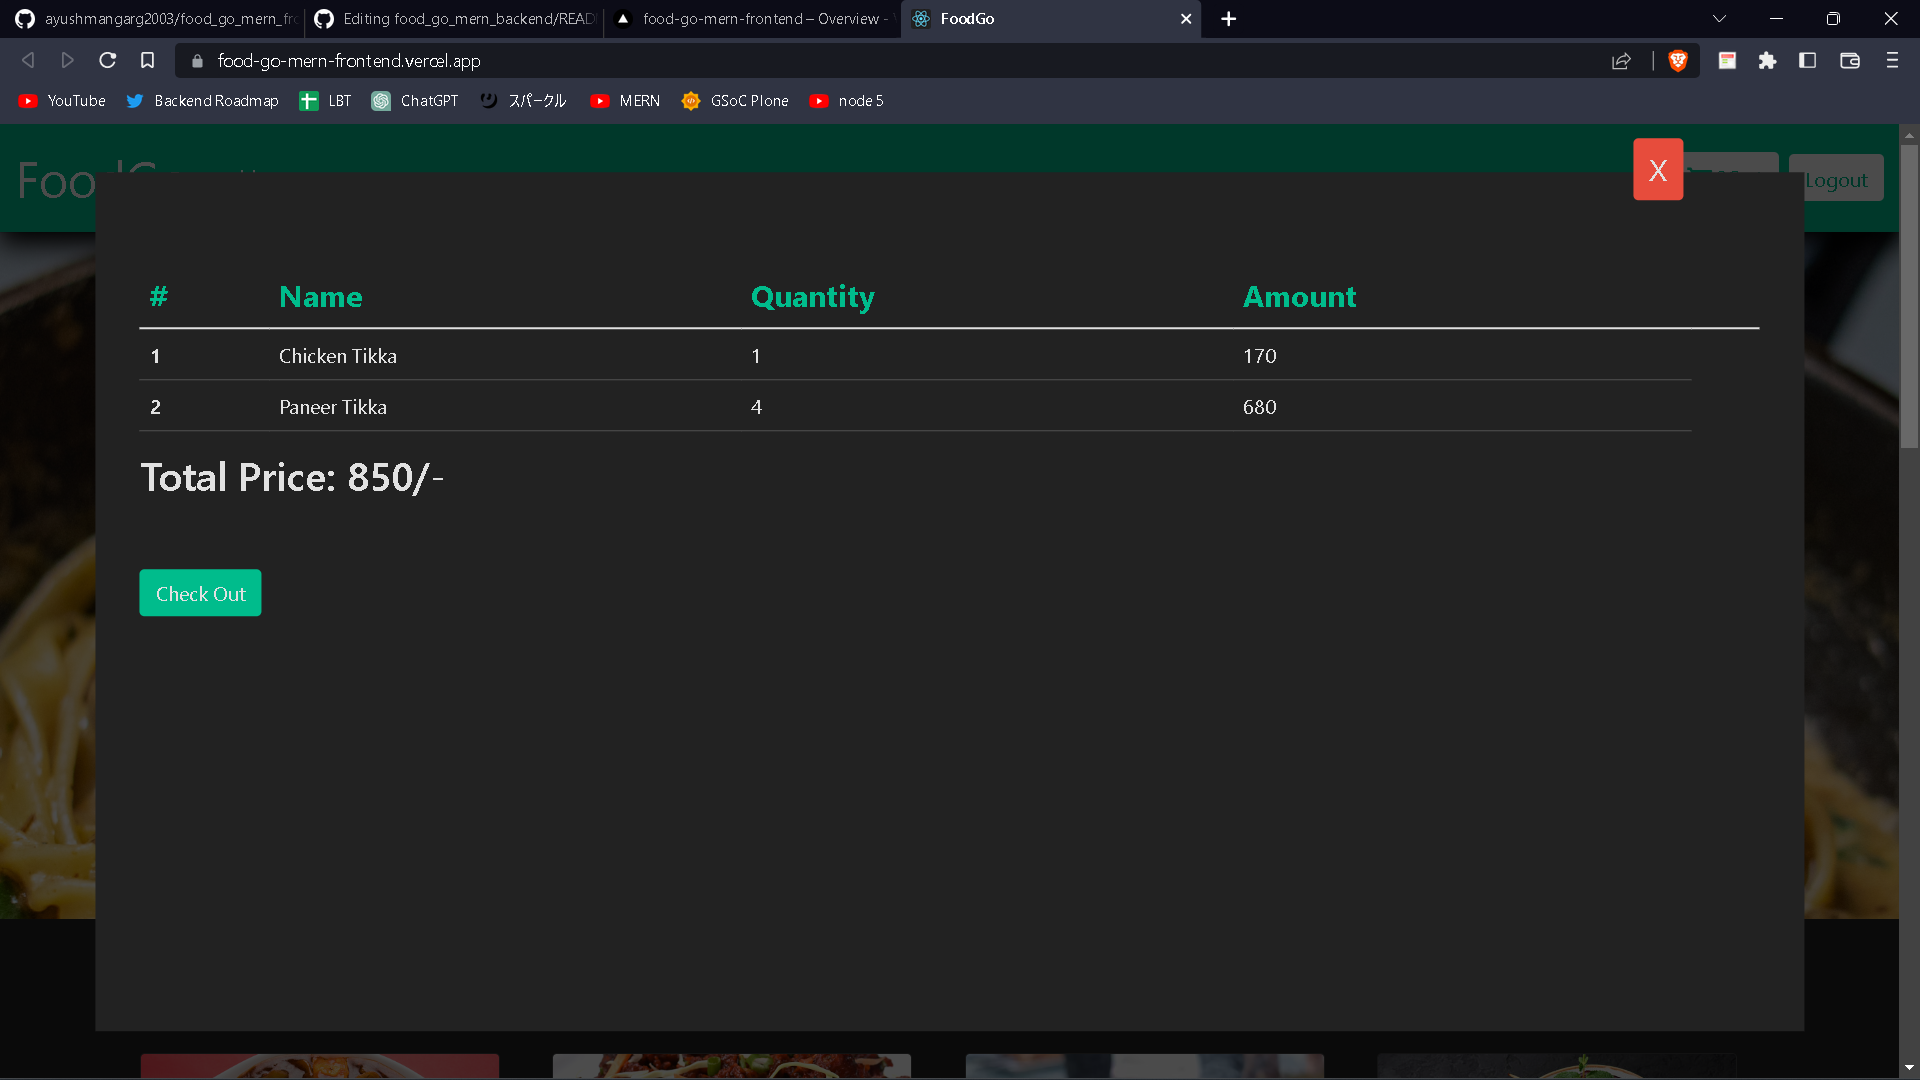Open the Brave Wallet icon

tap(1850, 60)
